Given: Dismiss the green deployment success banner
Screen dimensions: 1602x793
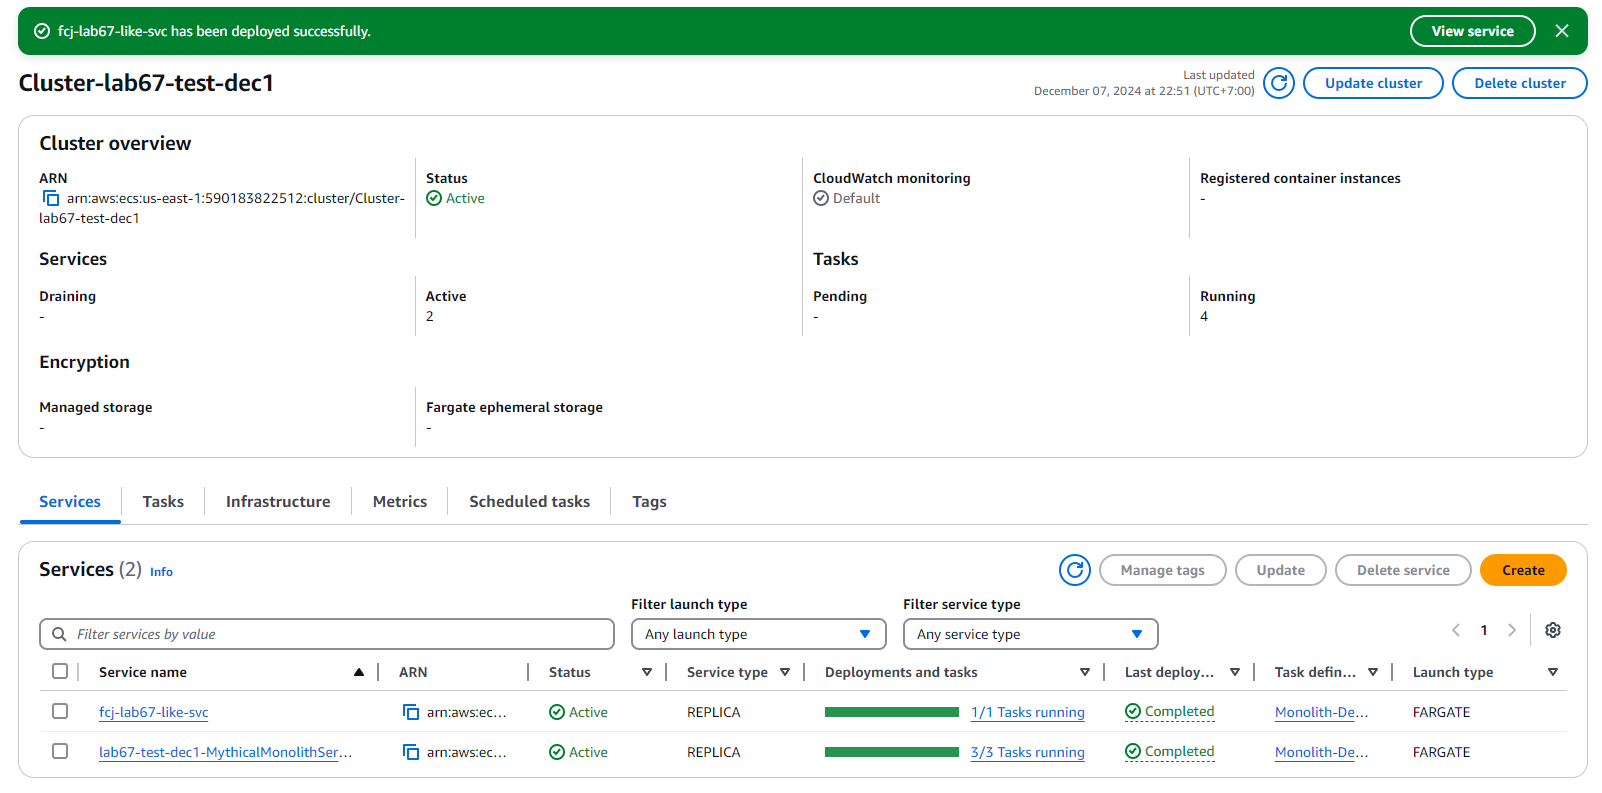Looking at the screenshot, I should [1562, 31].
